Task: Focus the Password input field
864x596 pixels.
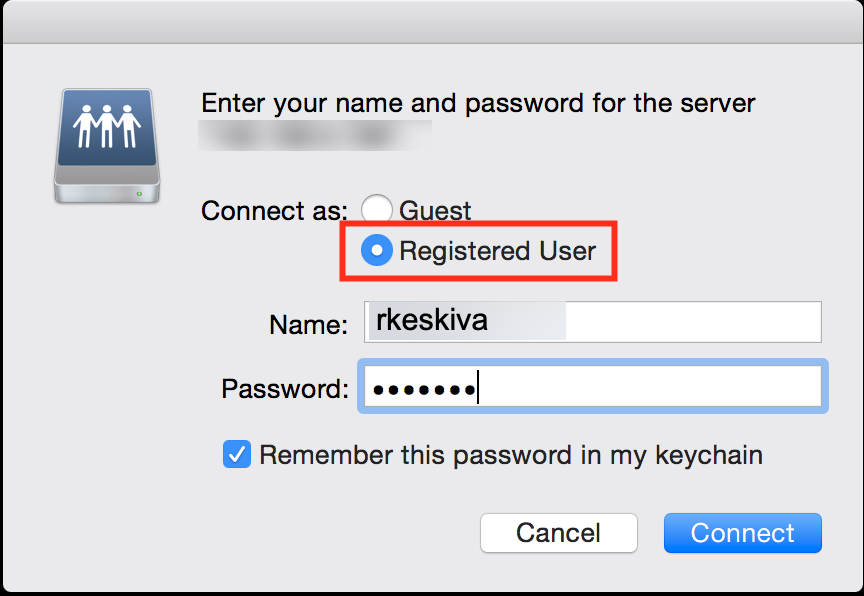Action: tap(593, 386)
